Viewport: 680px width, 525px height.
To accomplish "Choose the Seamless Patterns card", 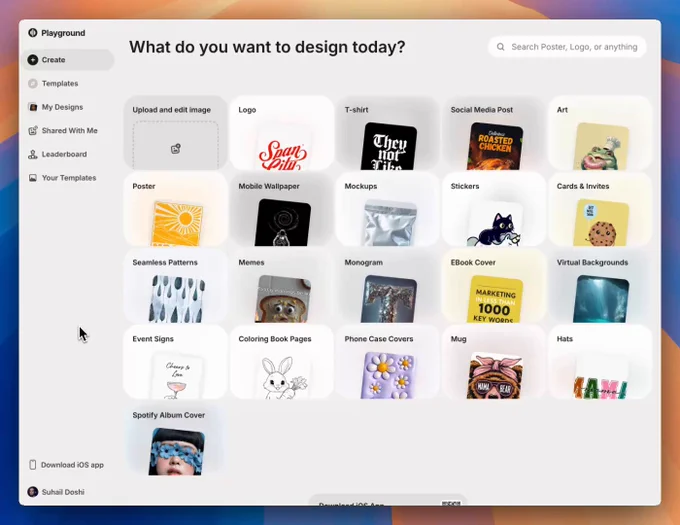I will pos(176,285).
